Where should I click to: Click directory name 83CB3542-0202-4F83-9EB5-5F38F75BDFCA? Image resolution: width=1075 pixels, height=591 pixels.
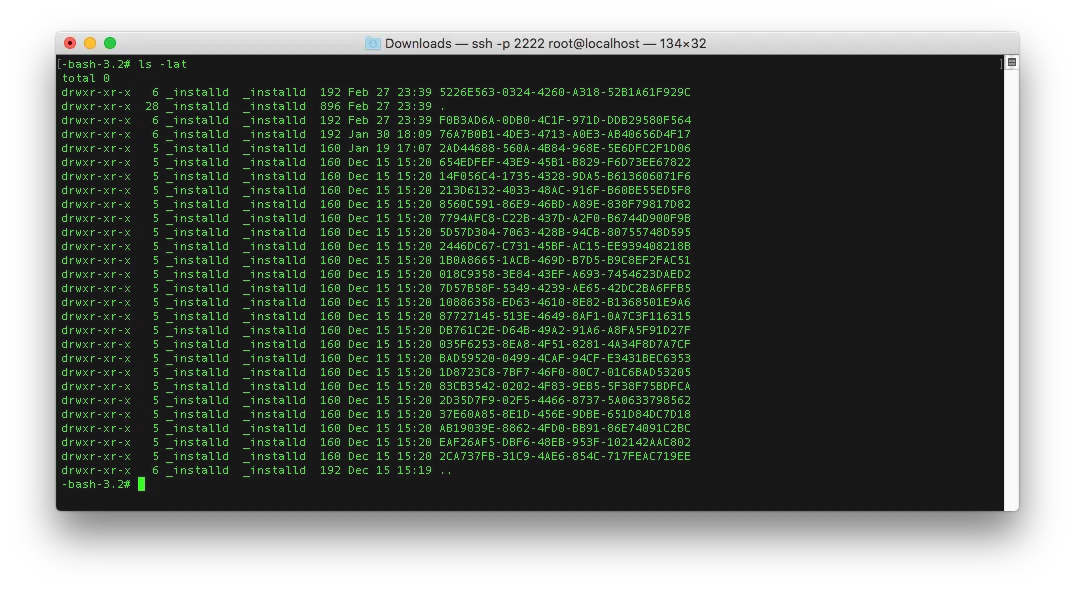tap(565, 386)
